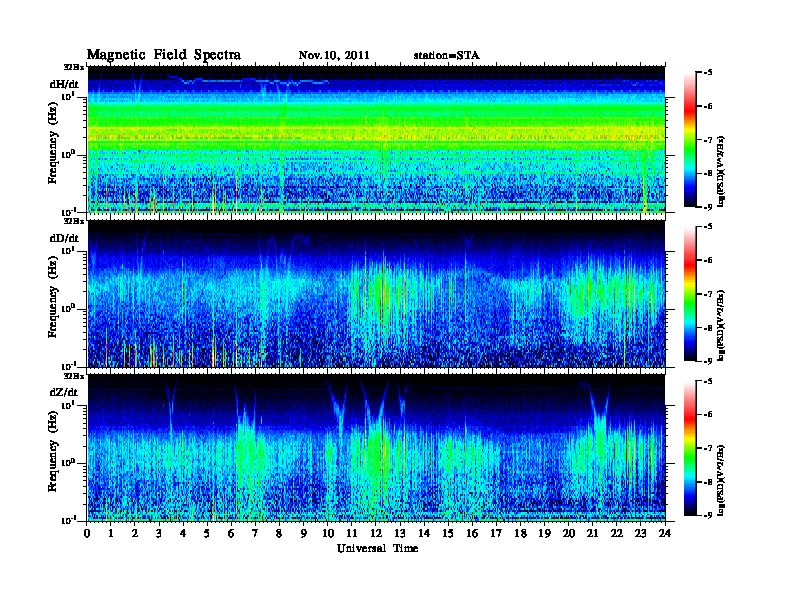Select the dH/dt spectrogram plot area
792x612 pixels.
click(376, 139)
